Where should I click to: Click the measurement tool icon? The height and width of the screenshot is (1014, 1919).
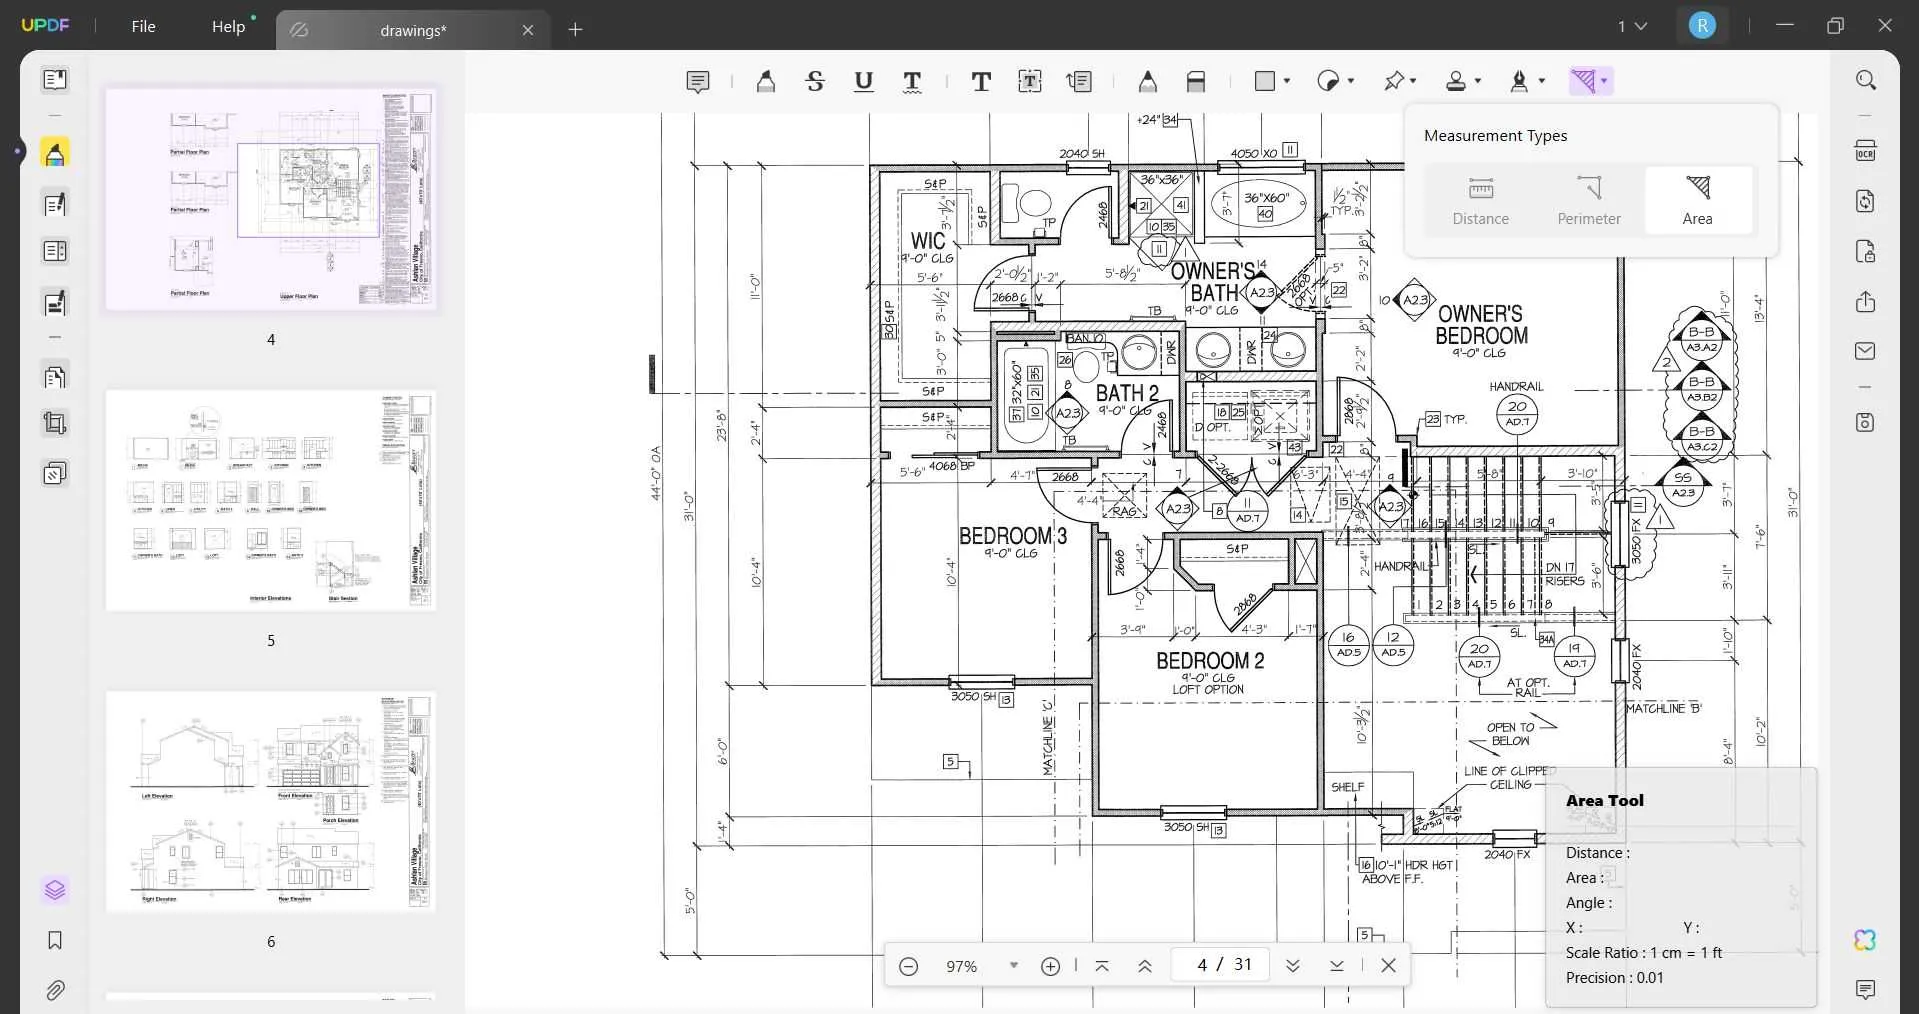(1583, 81)
